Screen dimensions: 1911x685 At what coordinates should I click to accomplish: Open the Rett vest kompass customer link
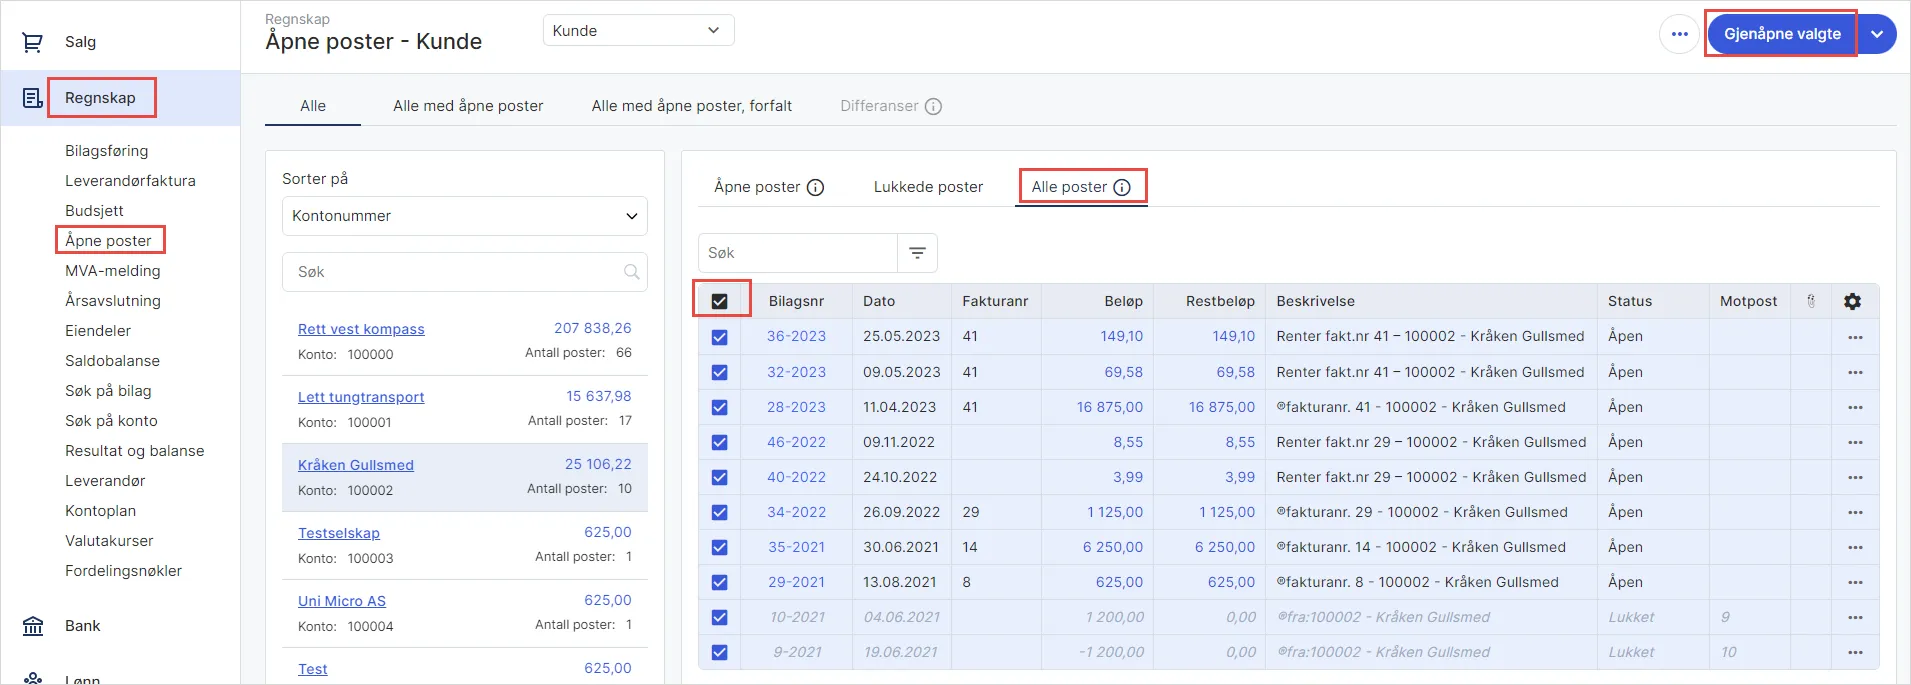point(361,329)
